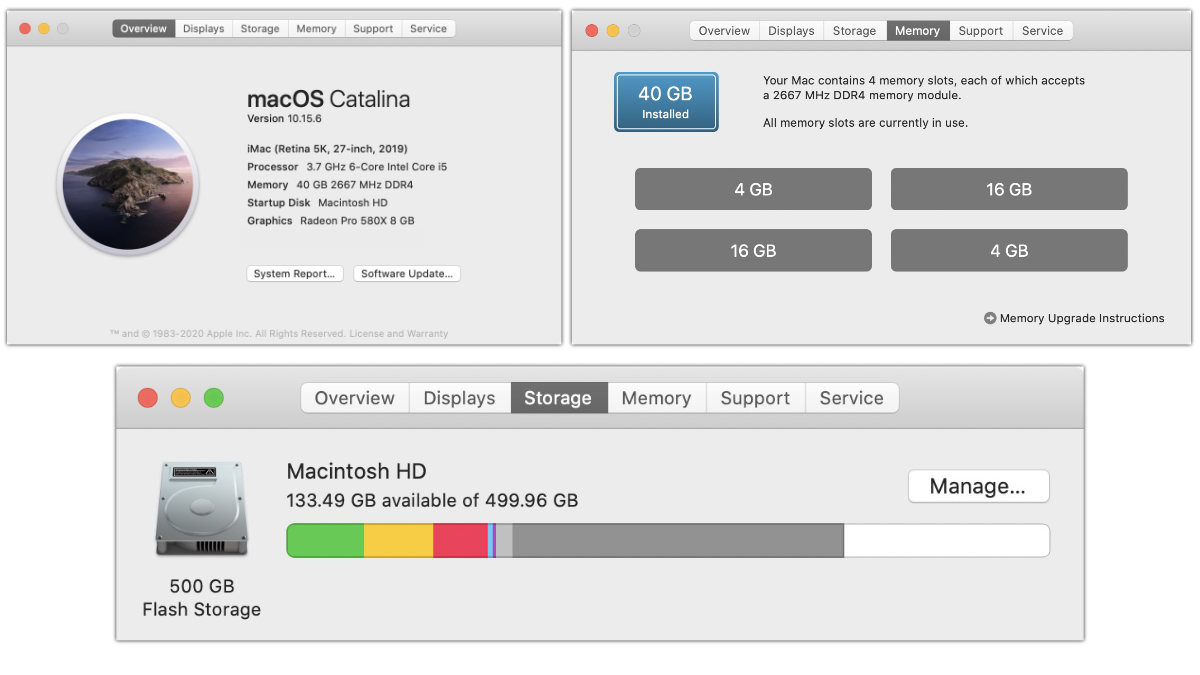Open Support tab in the Storage window
This screenshot has width=1200, height=675.
point(755,398)
